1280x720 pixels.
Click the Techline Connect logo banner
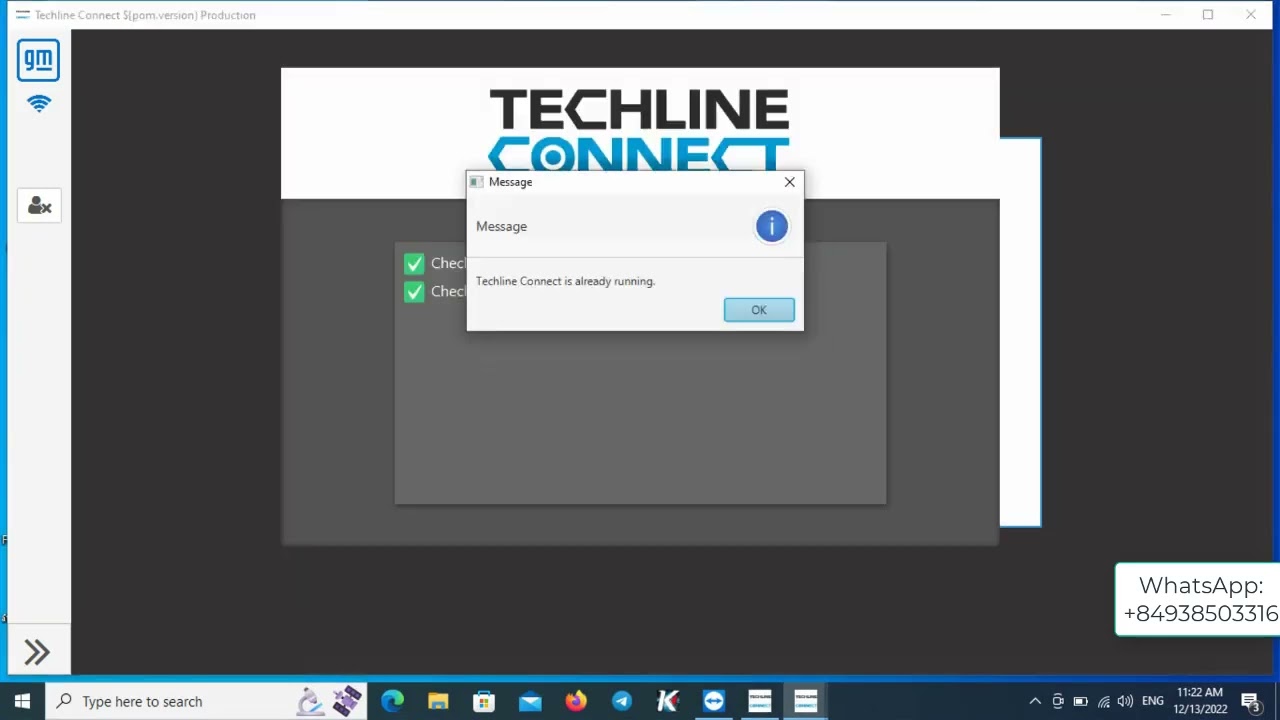[639, 131]
